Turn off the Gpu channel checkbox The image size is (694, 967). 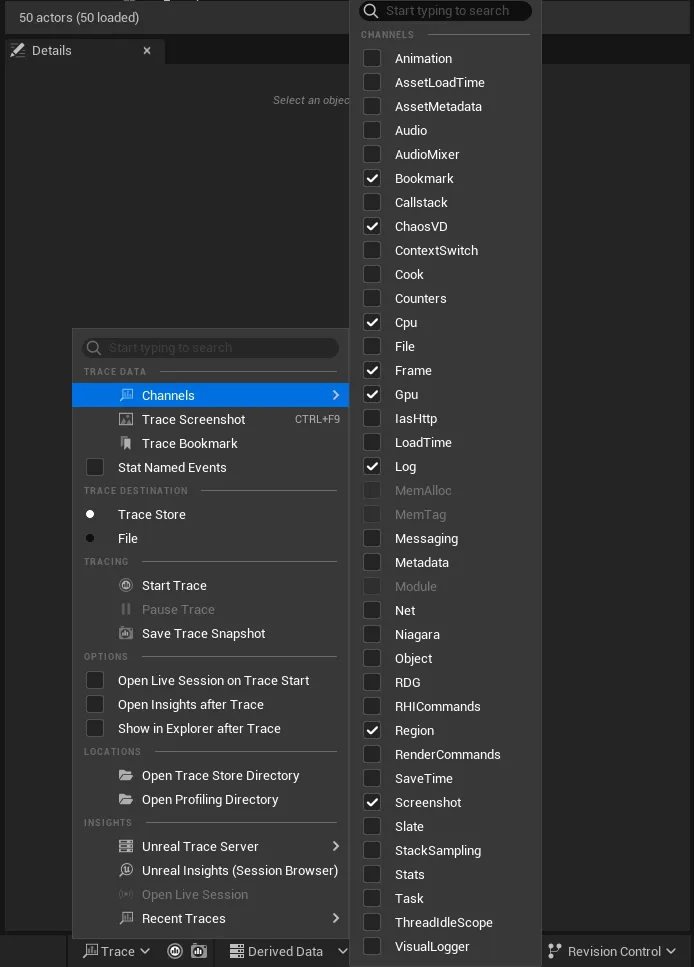[372, 394]
